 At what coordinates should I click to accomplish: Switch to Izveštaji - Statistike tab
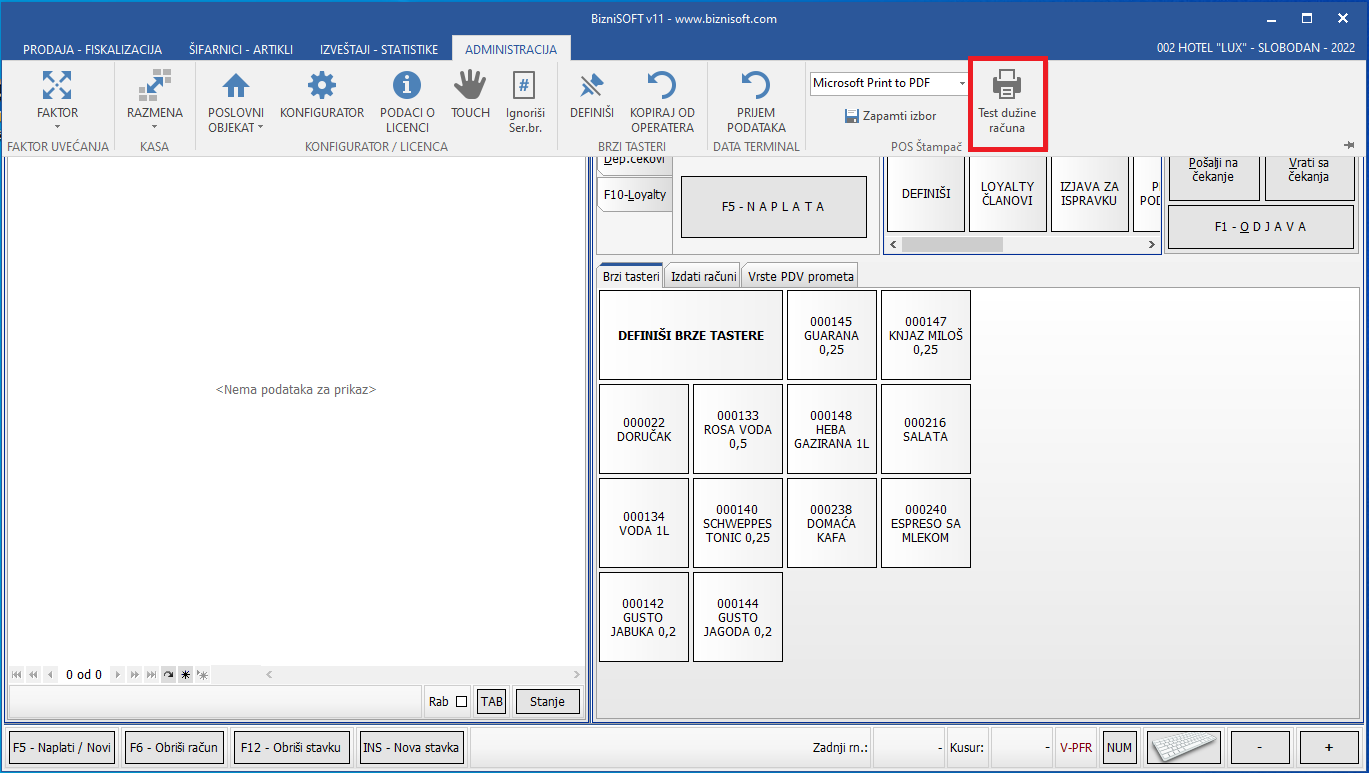coord(379,49)
